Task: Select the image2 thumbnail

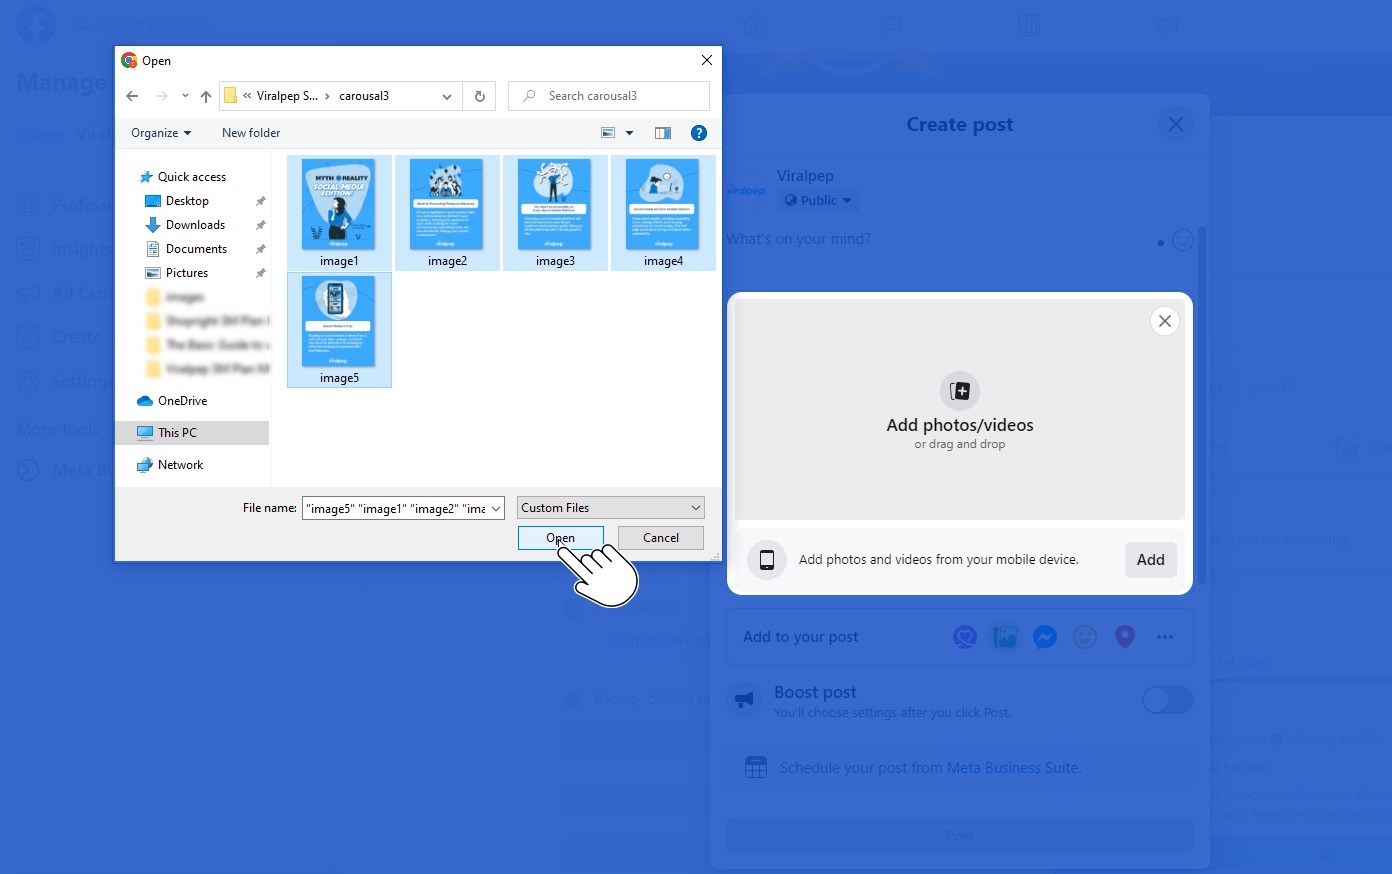Action: pyautogui.click(x=447, y=212)
